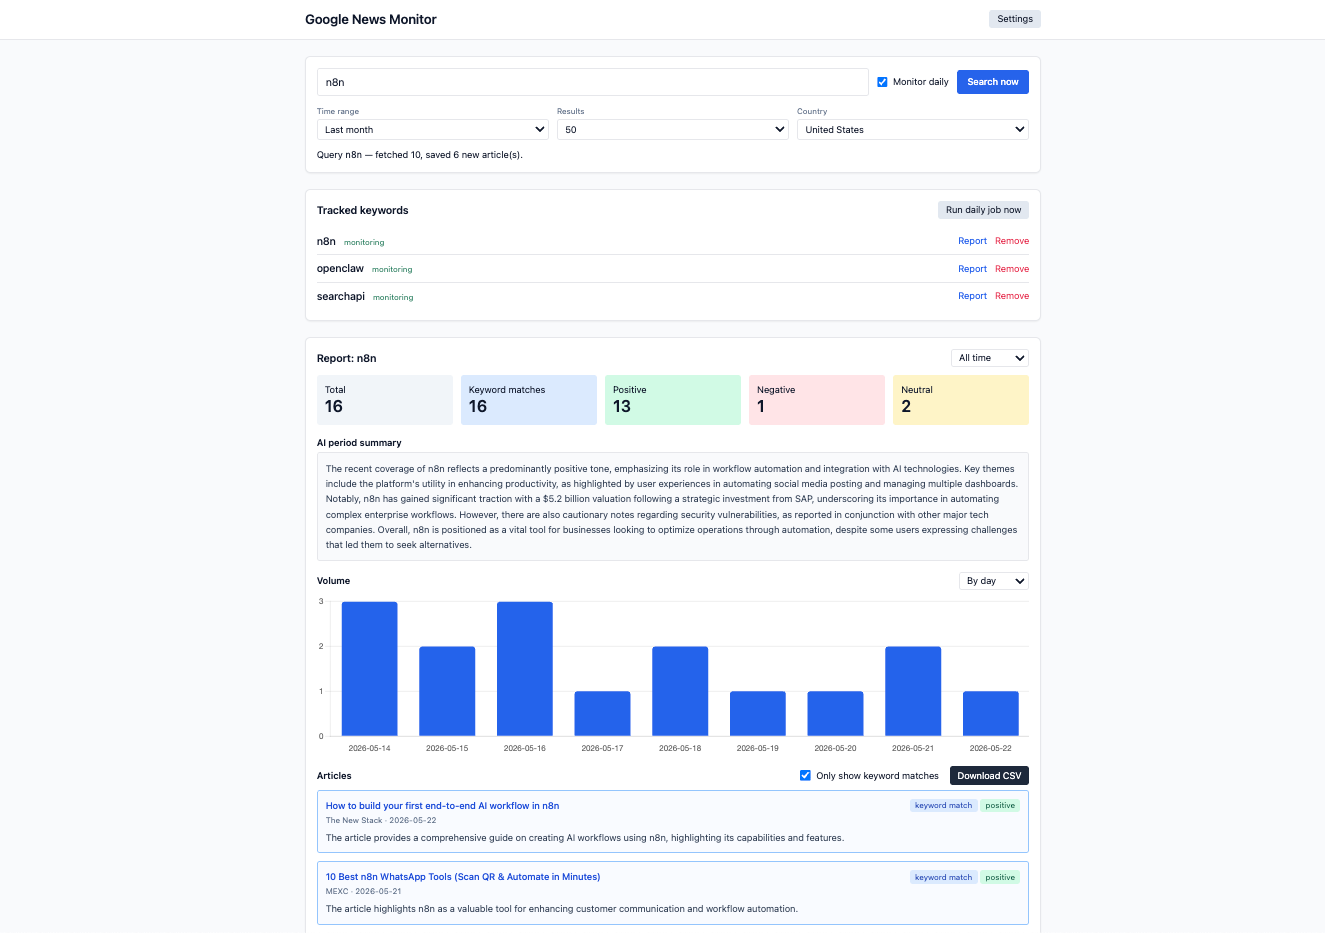Open Report link for n8n keyword
This screenshot has height=933, width=1325.
click(x=972, y=241)
